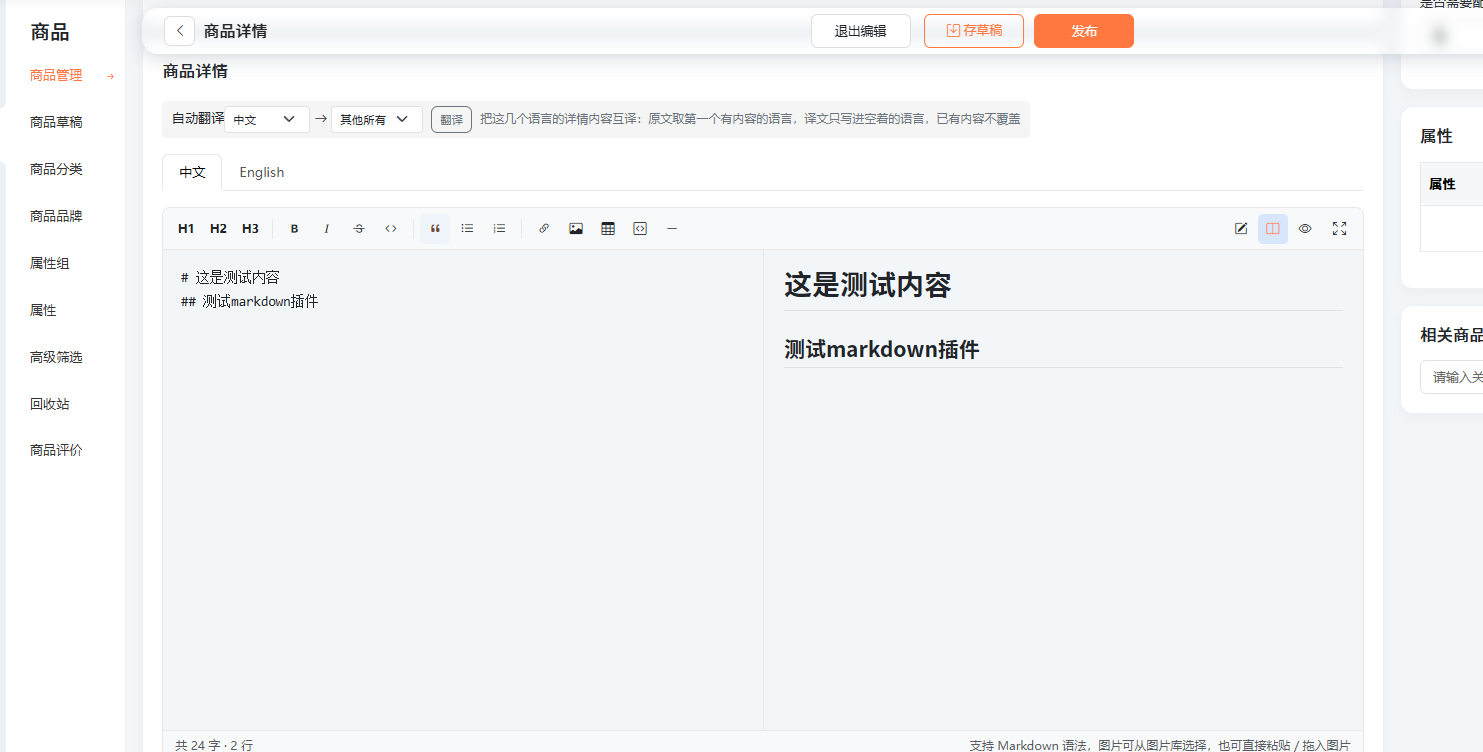Go back using the header arrow button

(x=179, y=31)
